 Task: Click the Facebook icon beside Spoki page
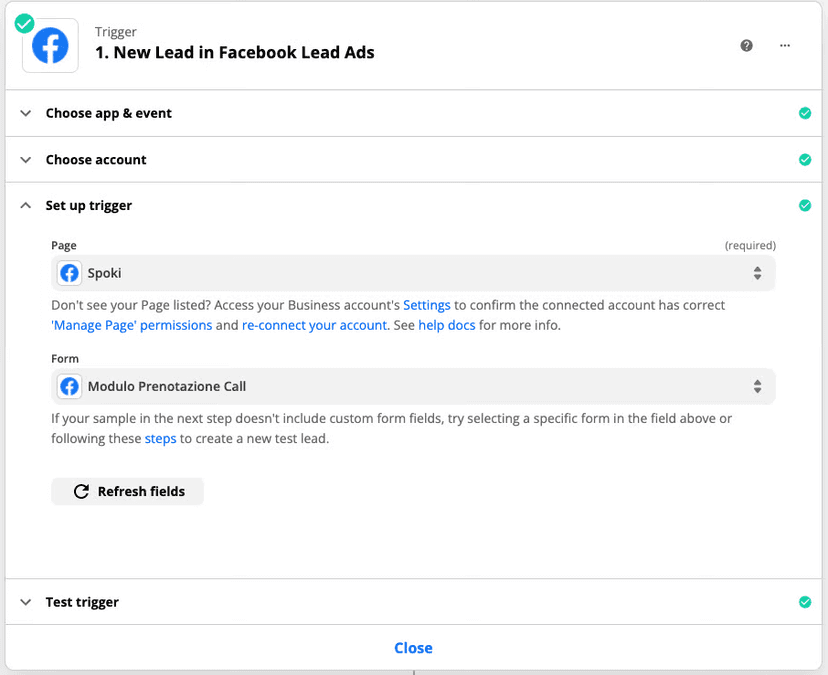69,273
